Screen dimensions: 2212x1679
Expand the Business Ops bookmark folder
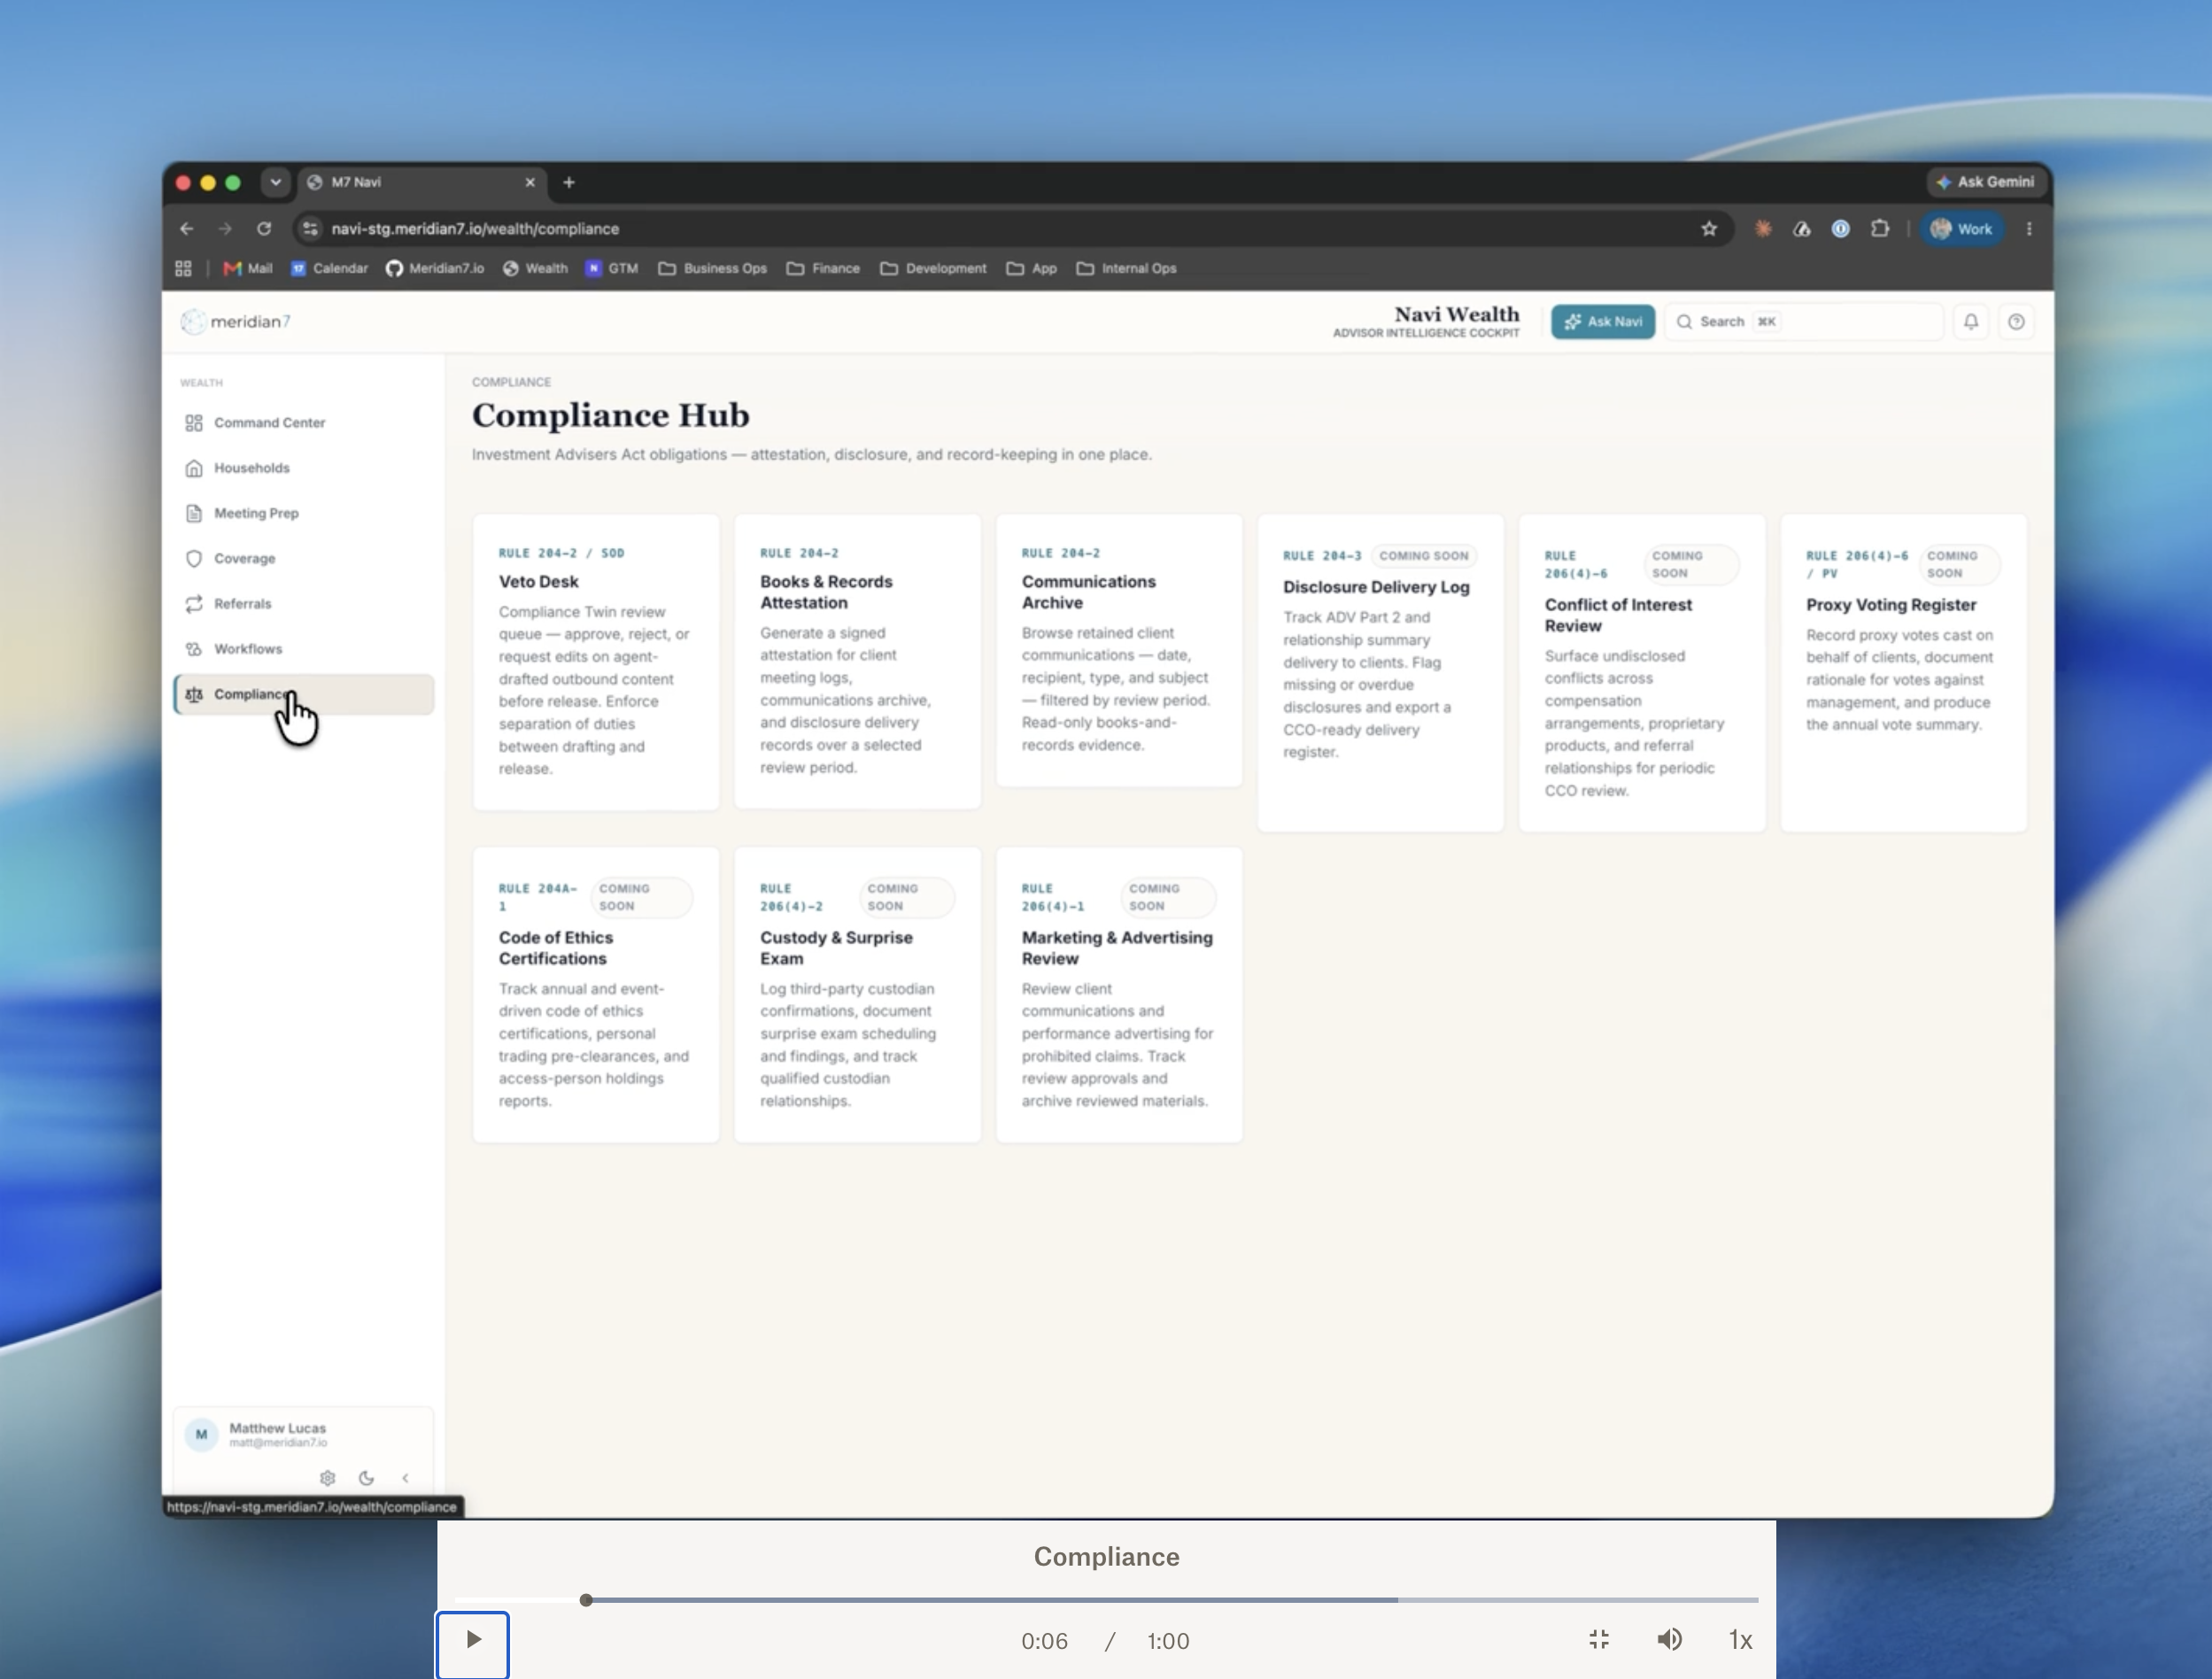712,268
